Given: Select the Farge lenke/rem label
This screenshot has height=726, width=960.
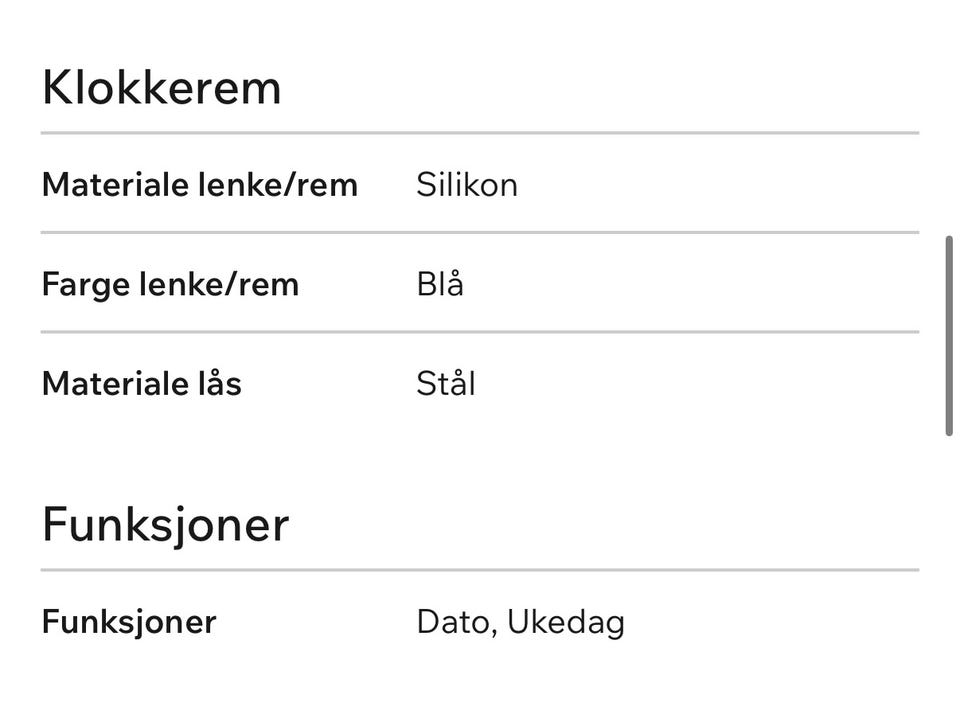Looking at the screenshot, I should (170, 285).
